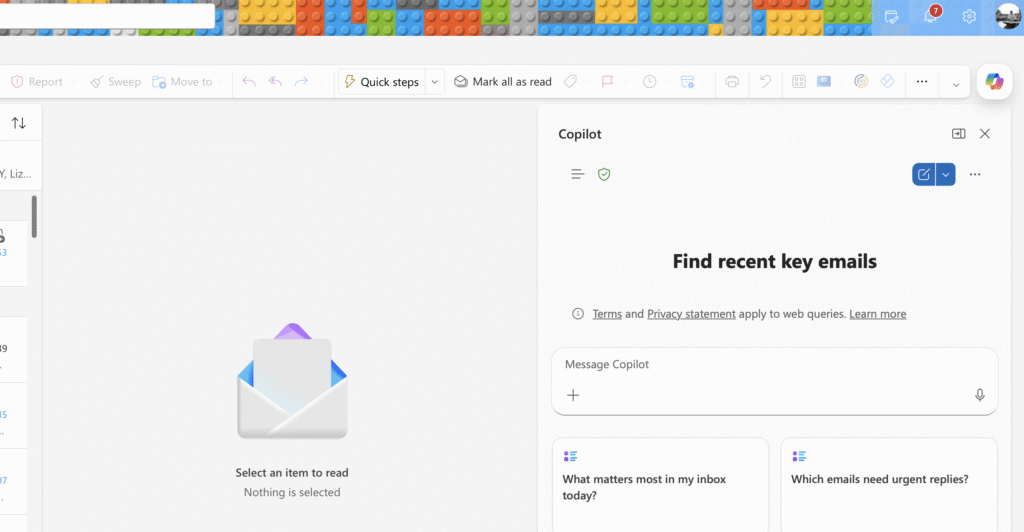The width and height of the screenshot is (1024, 532).
Task: Click the Print icon
Action: [732, 82]
